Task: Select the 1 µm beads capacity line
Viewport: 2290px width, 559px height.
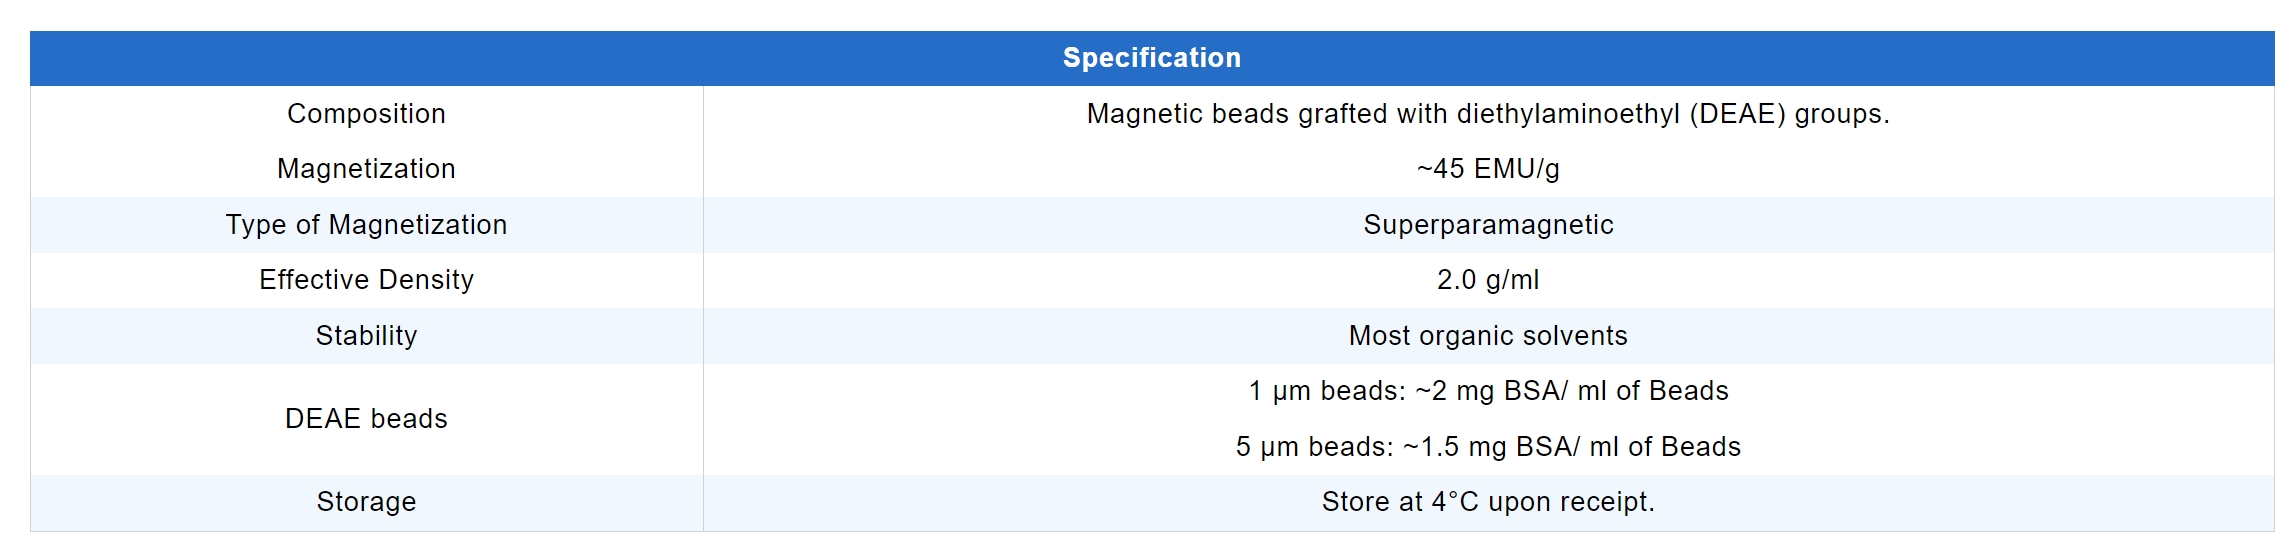Action: coord(1488,391)
